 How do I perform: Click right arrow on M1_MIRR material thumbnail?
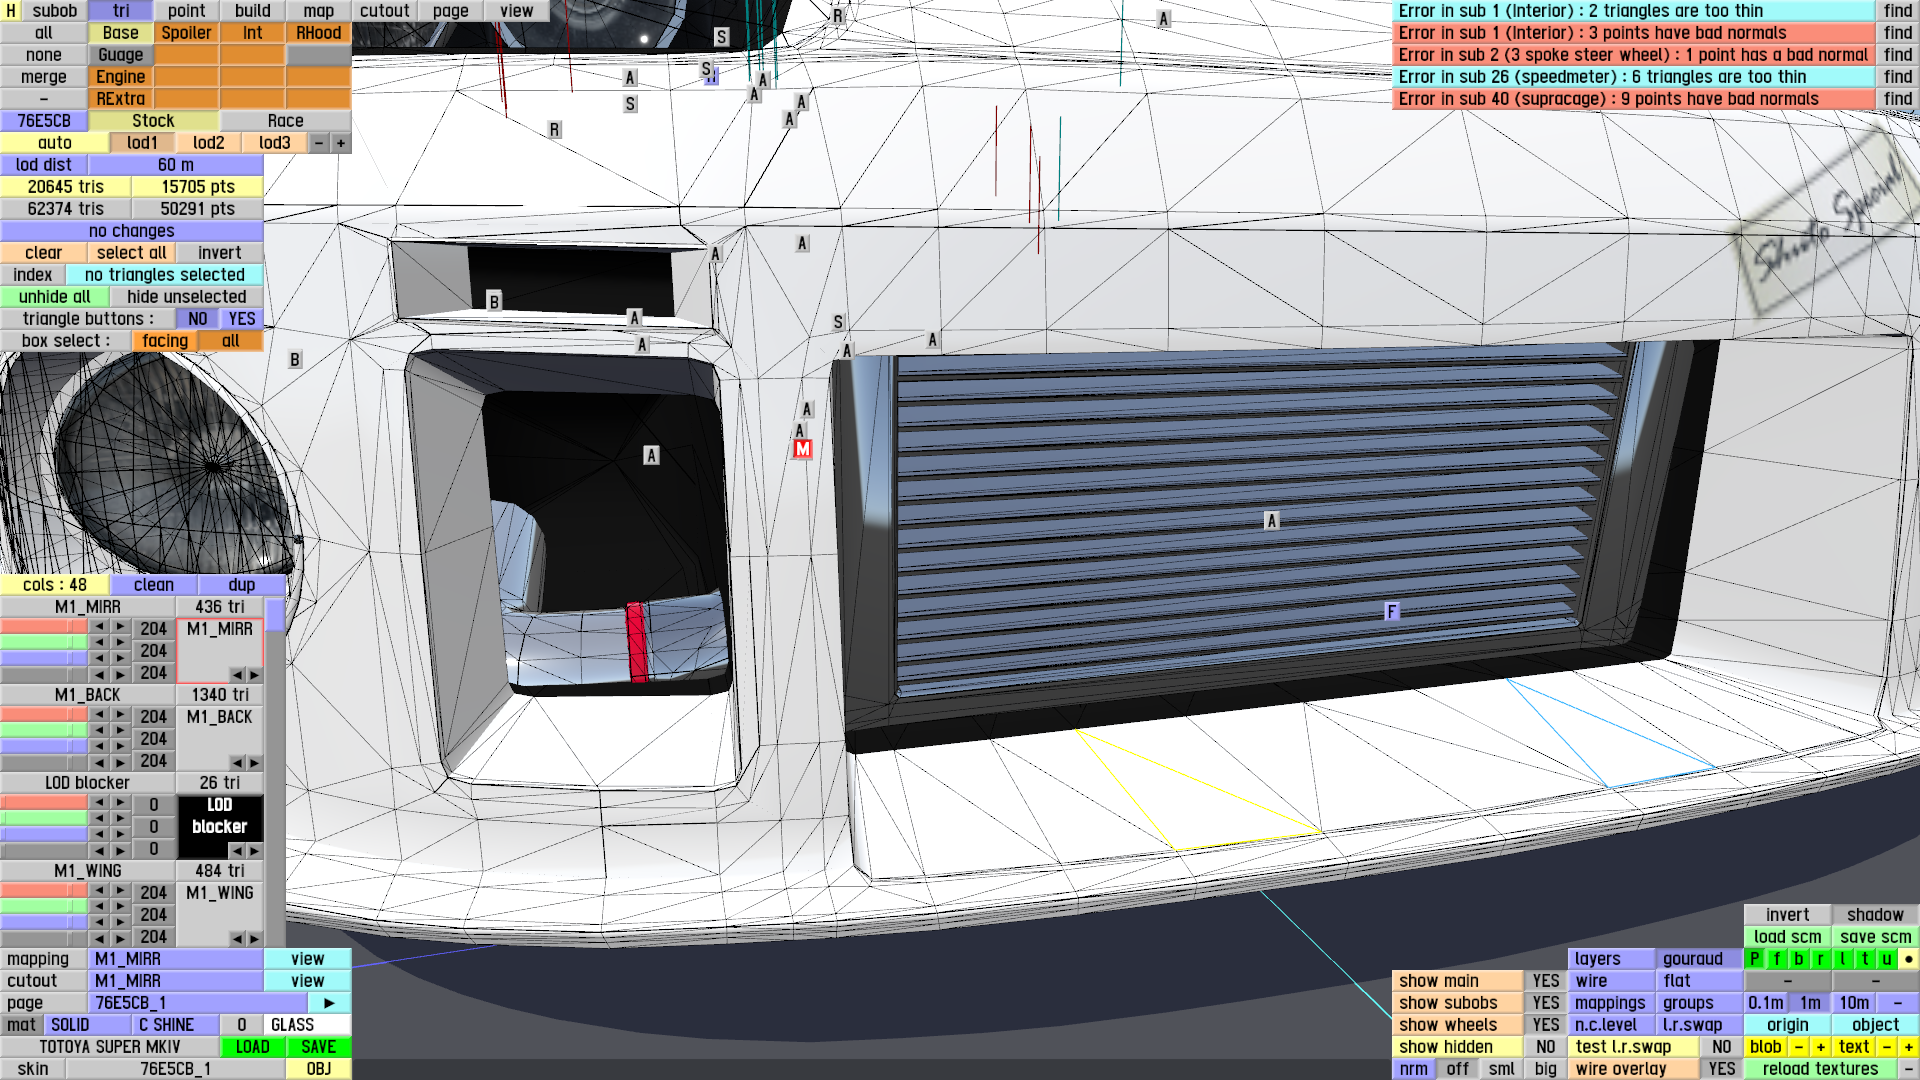tap(254, 675)
